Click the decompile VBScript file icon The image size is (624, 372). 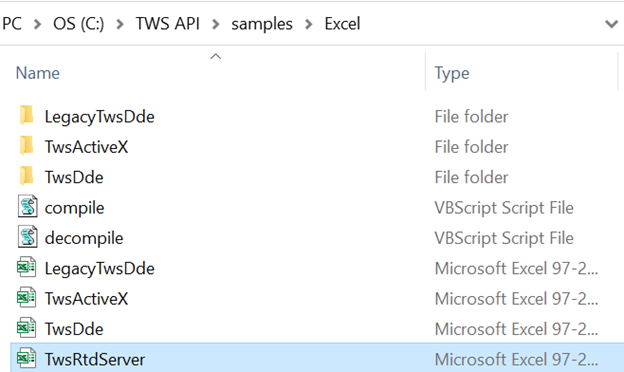(x=27, y=237)
